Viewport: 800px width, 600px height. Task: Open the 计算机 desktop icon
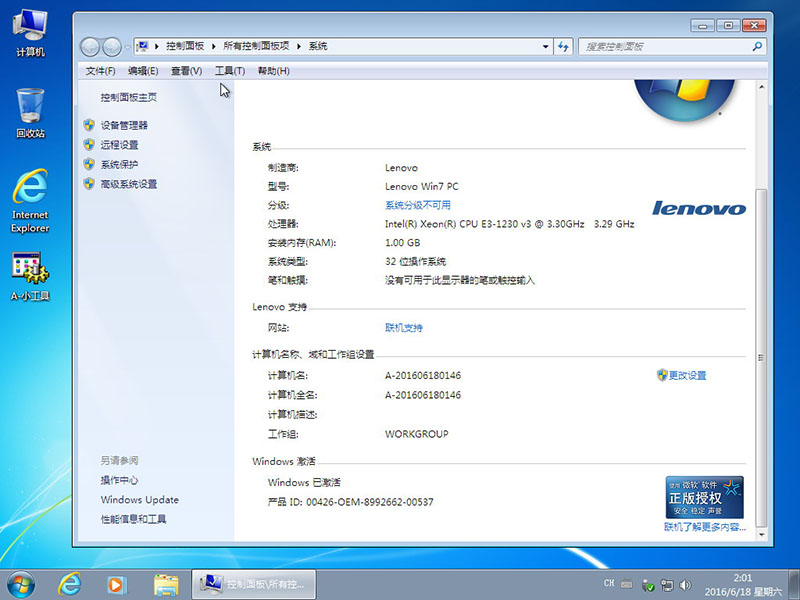click(x=30, y=33)
